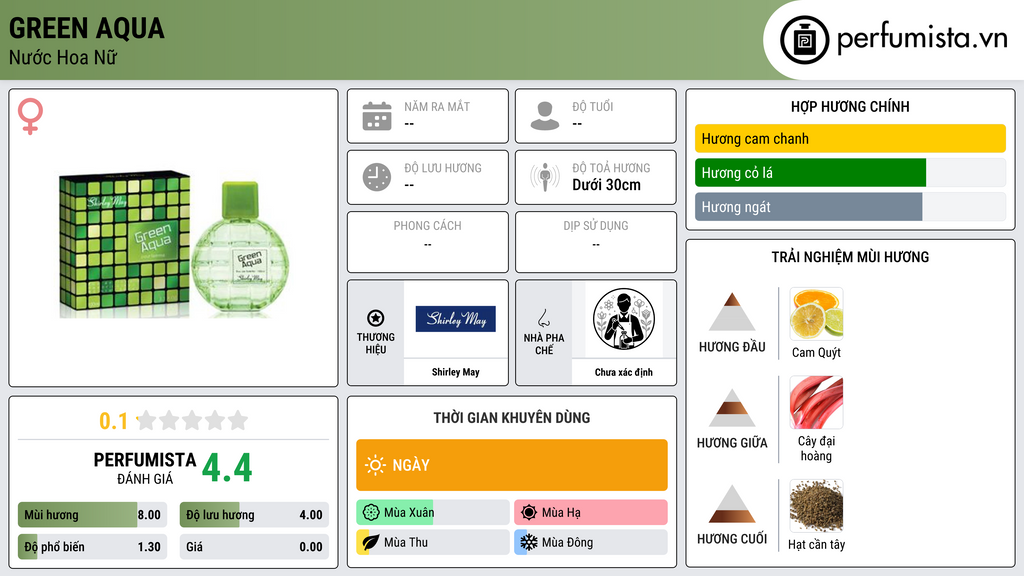The width and height of the screenshot is (1024, 576).
Task: Click the Thời gian khuyên dùng heading
Action: (512, 418)
